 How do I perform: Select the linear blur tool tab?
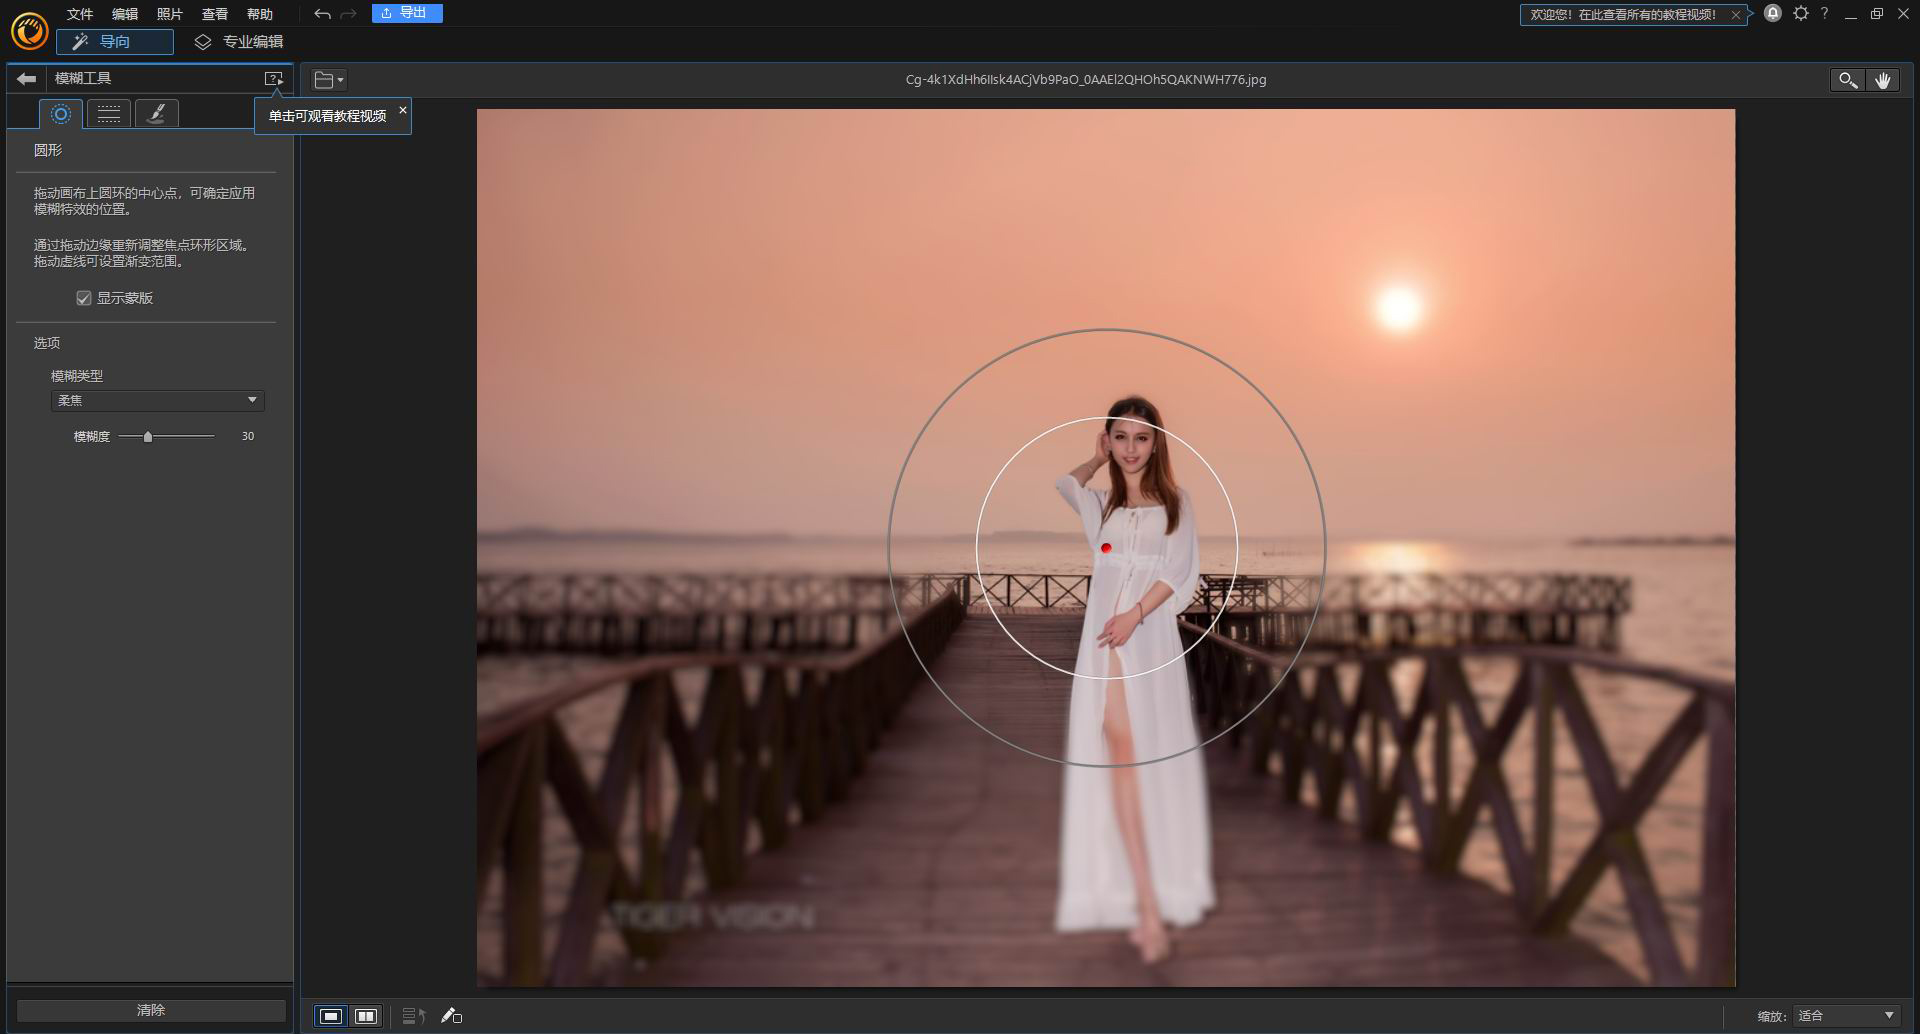109,114
